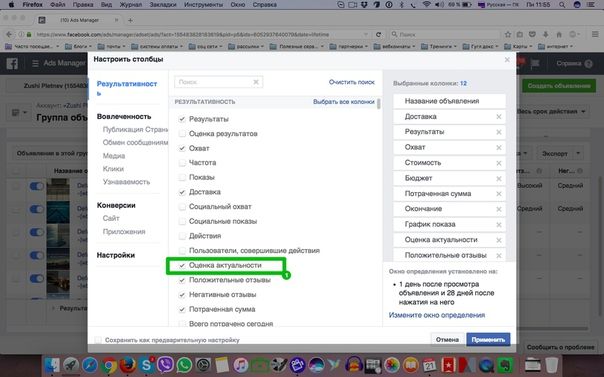The width and height of the screenshot is (604, 377).
Task: Open the Инструменты menu
Action: (203, 5)
